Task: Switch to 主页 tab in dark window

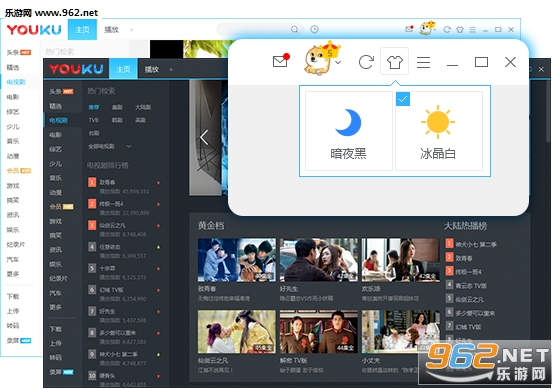Action: [123, 69]
